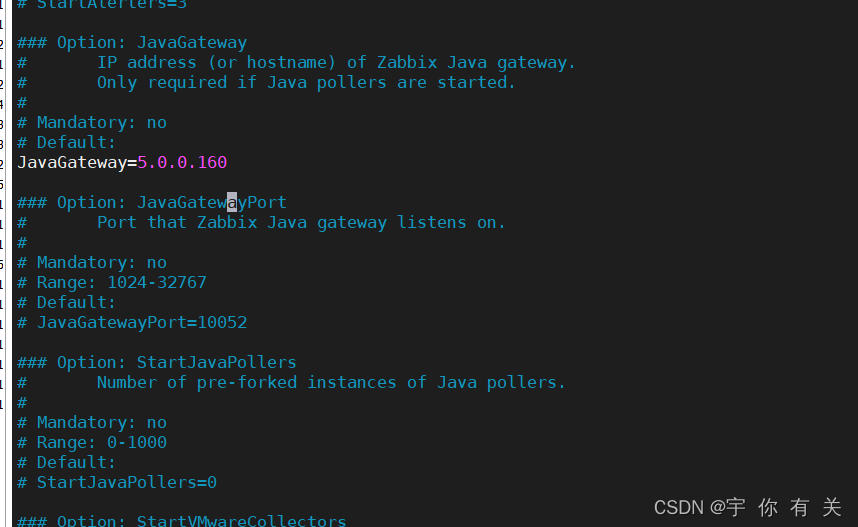Click the CSDN watermark text
The image size is (858, 527).
point(747,507)
